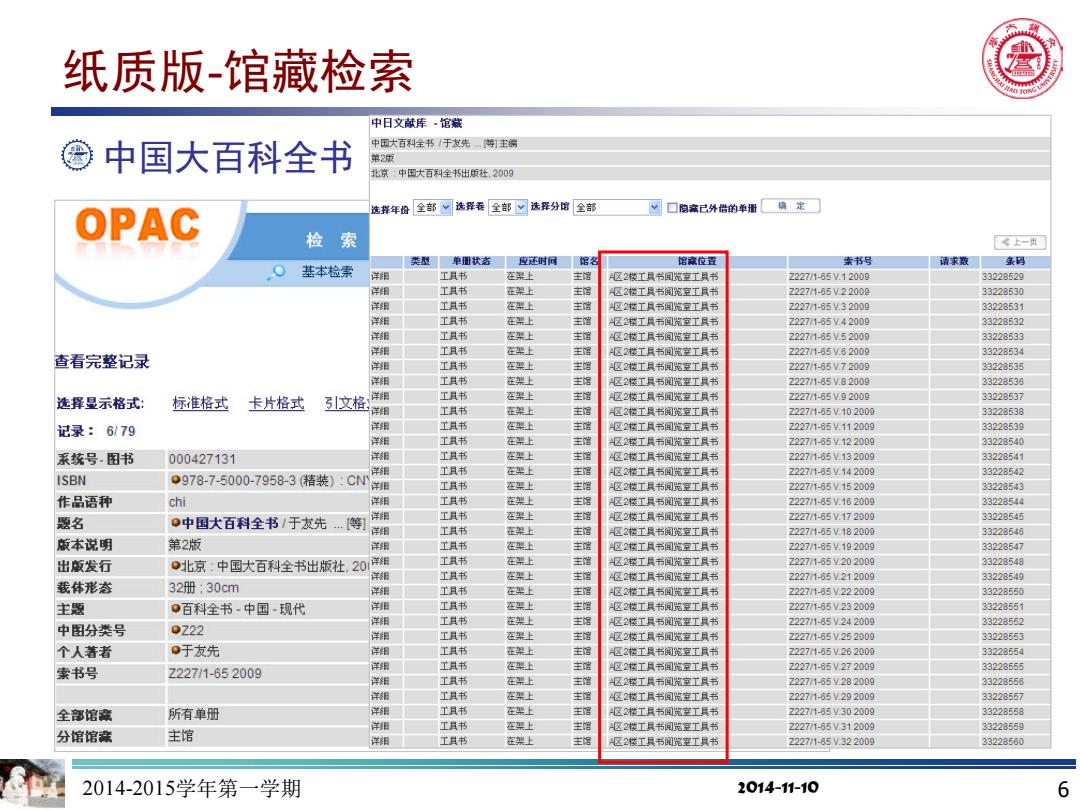Screen dimensions: 1080x810
Task: Click the 第2版 value in 版本说明 row
Action: 185,545
